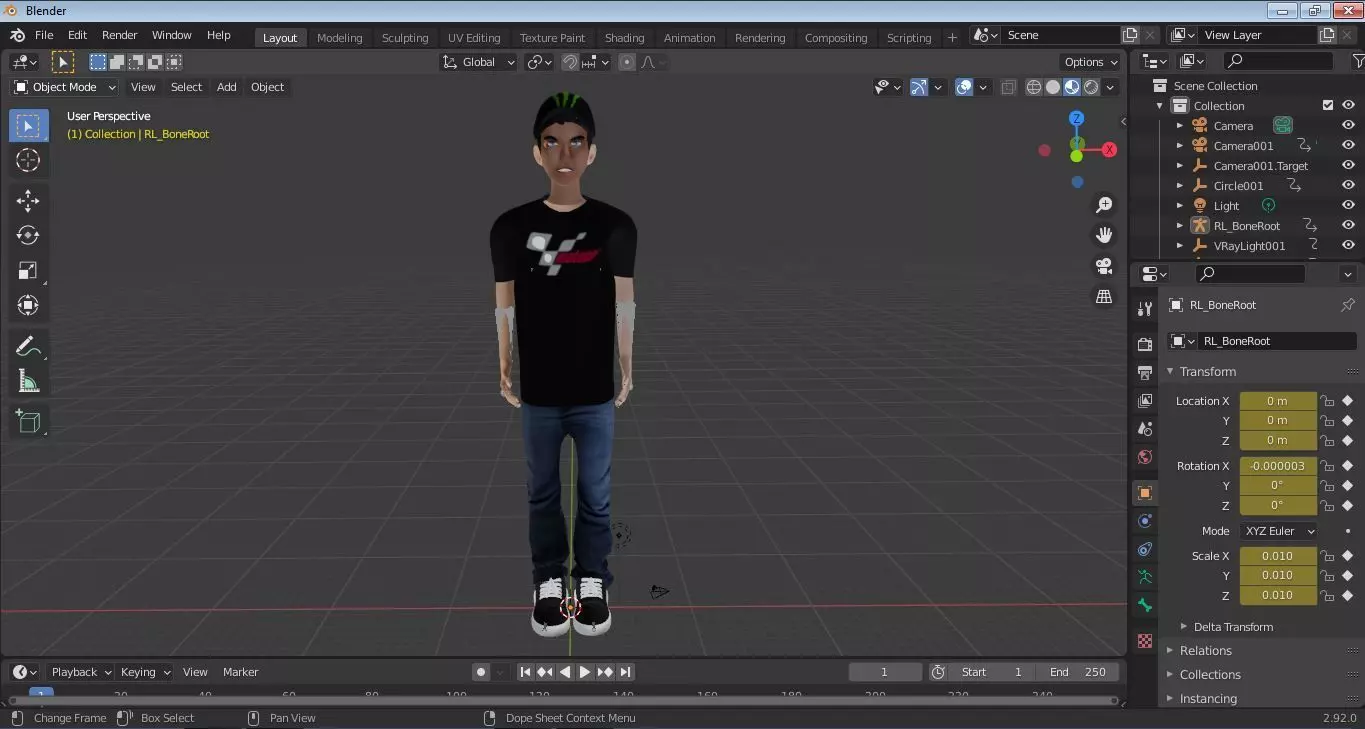The image size is (1365, 729).
Task: Open the Output properties tab
Action: click(1145, 373)
